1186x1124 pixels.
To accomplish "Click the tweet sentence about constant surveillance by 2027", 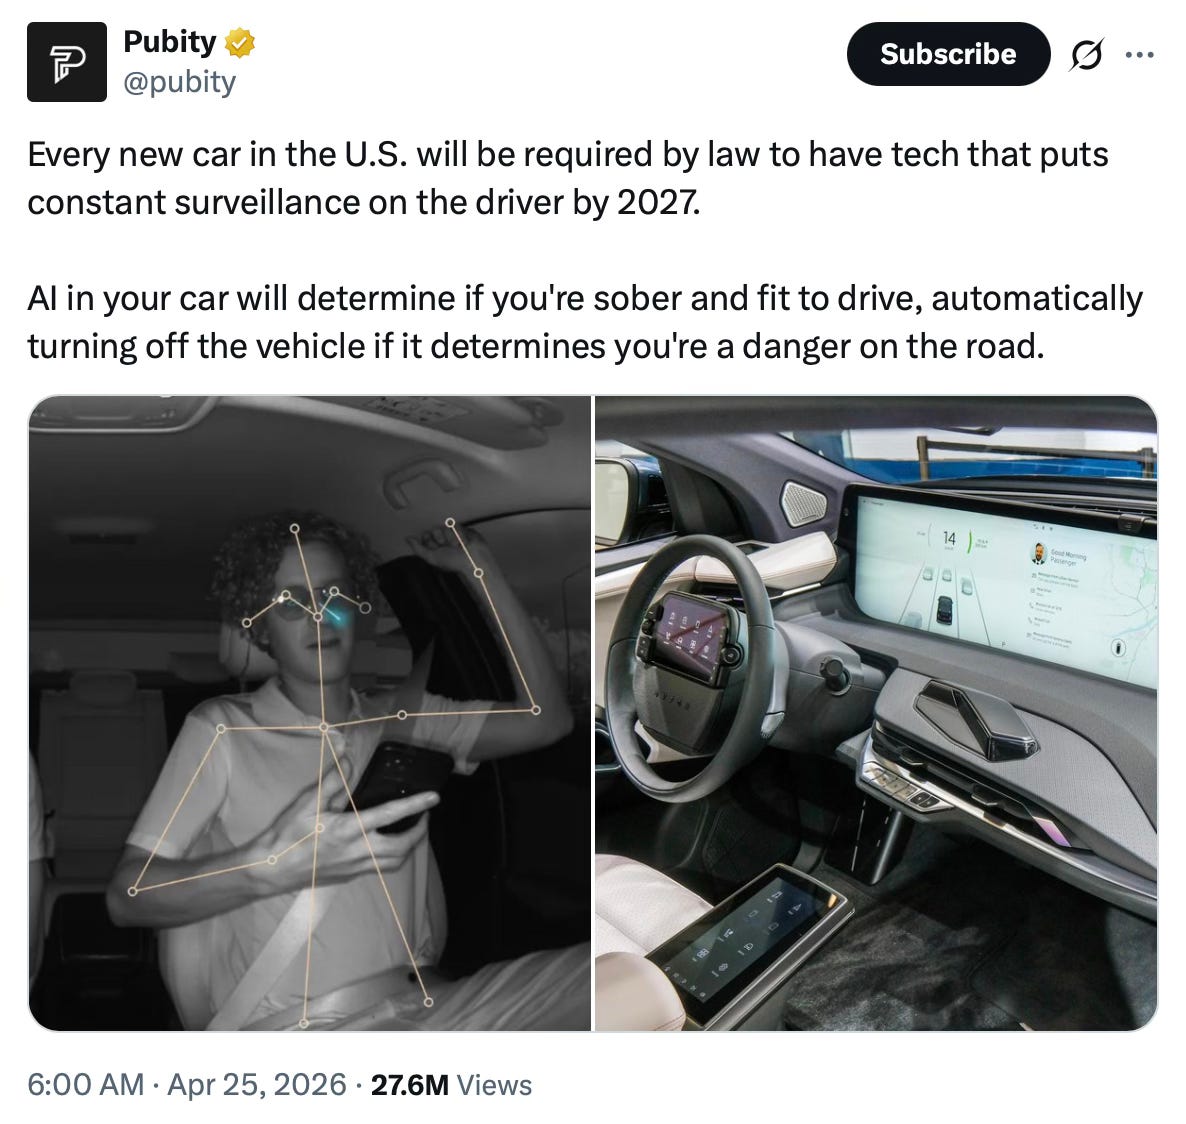I will click(568, 179).
